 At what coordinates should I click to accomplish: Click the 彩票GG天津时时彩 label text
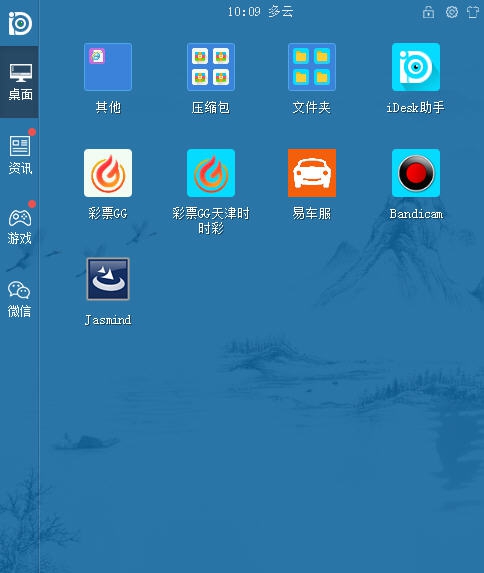point(211,221)
